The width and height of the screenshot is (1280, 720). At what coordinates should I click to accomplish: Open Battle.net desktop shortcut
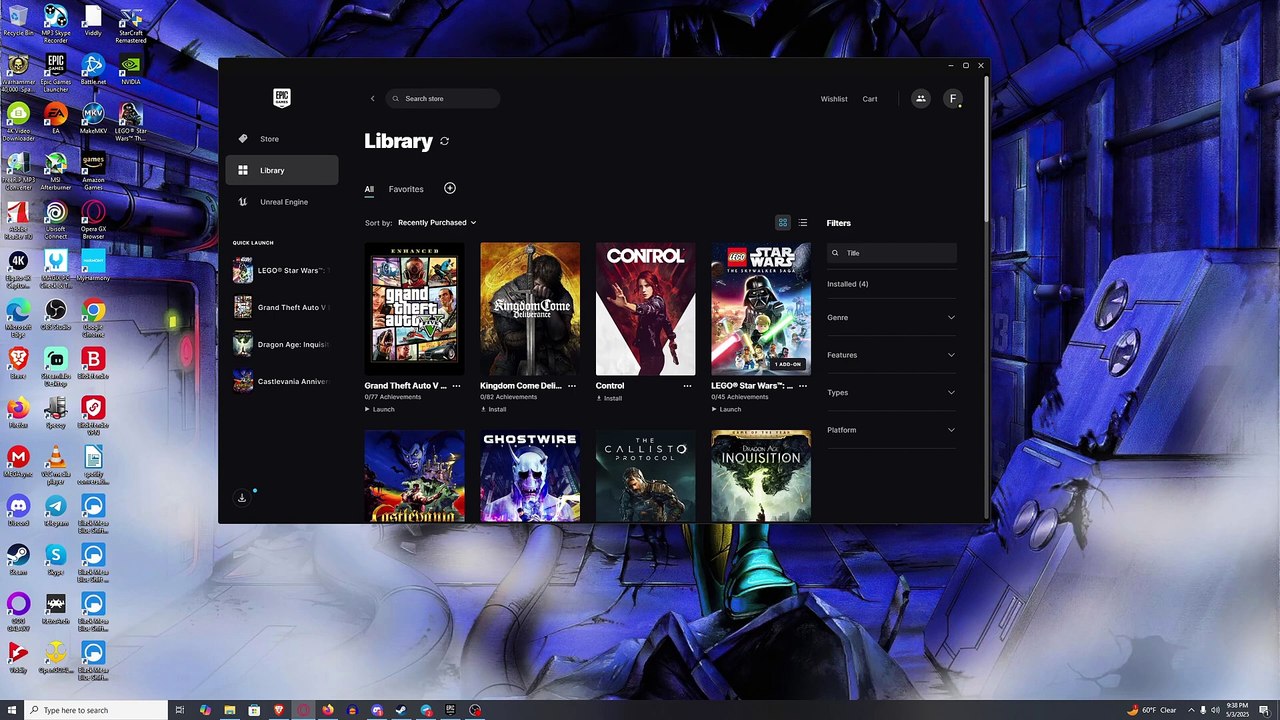(93, 70)
